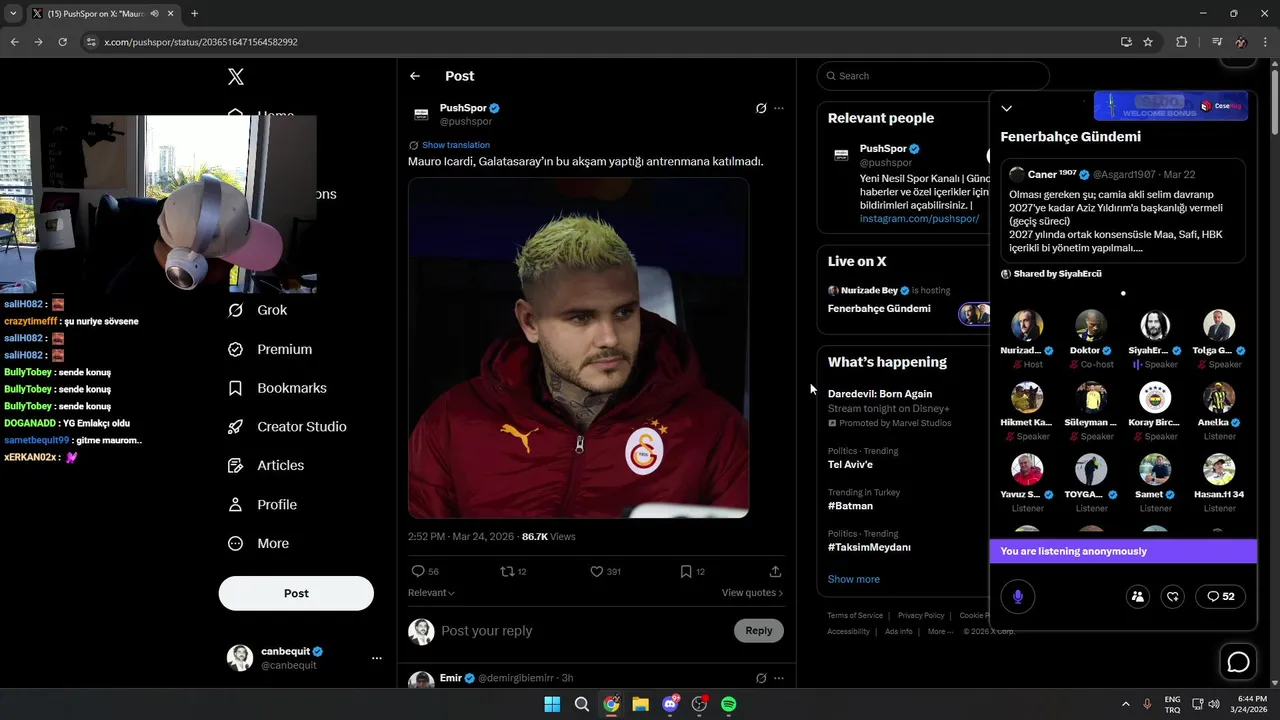1280x720 pixels.
Task: Open Bookmarks in the sidebar
Action: click(277, 388)
